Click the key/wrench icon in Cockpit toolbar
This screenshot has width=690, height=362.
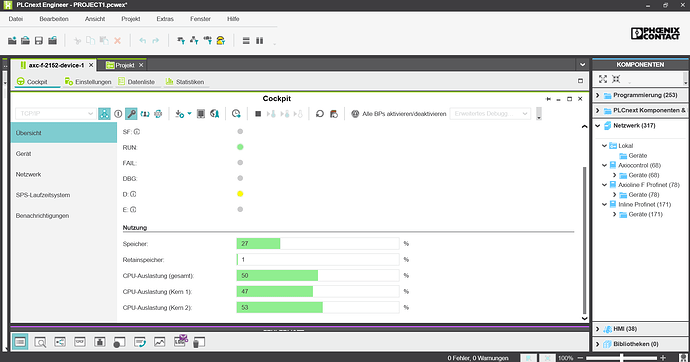131,113
